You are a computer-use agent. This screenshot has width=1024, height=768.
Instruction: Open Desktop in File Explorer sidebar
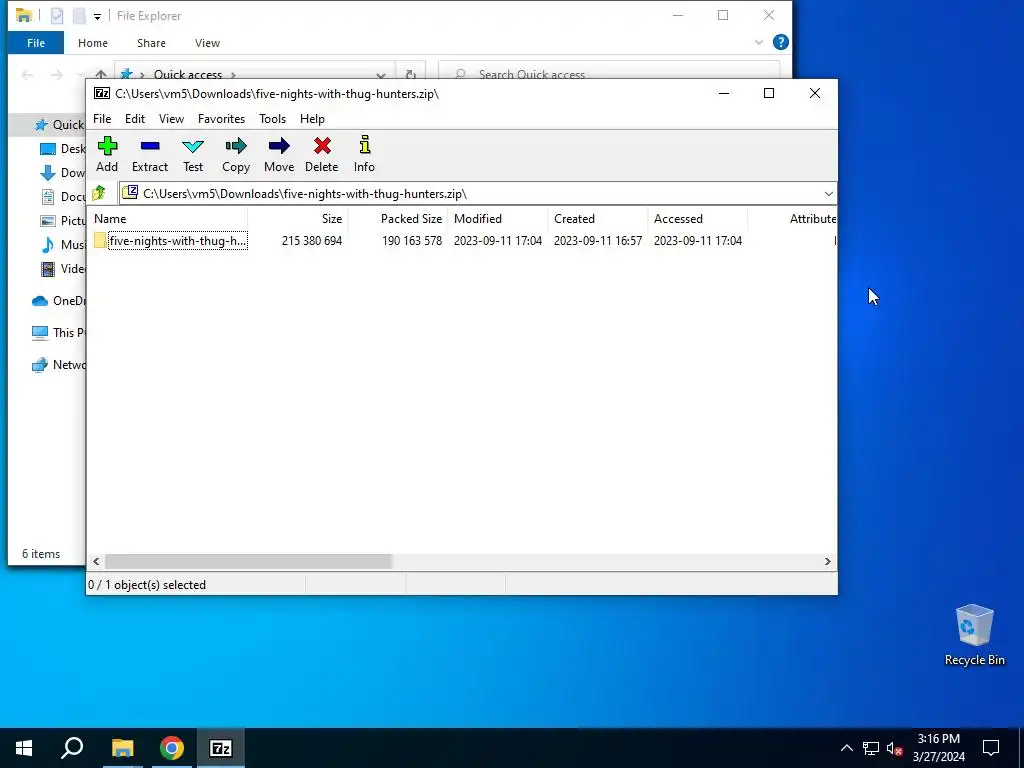tap(63, 149)
